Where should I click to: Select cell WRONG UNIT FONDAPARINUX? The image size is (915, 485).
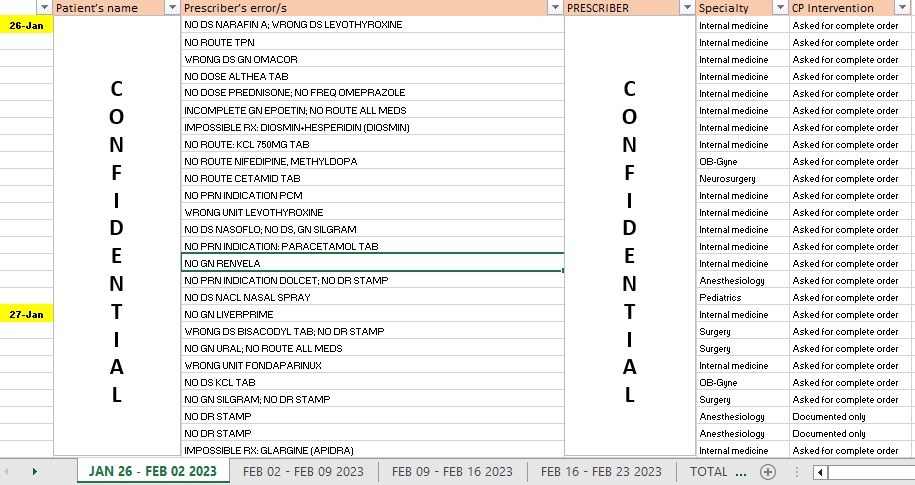tap(372, 365)
